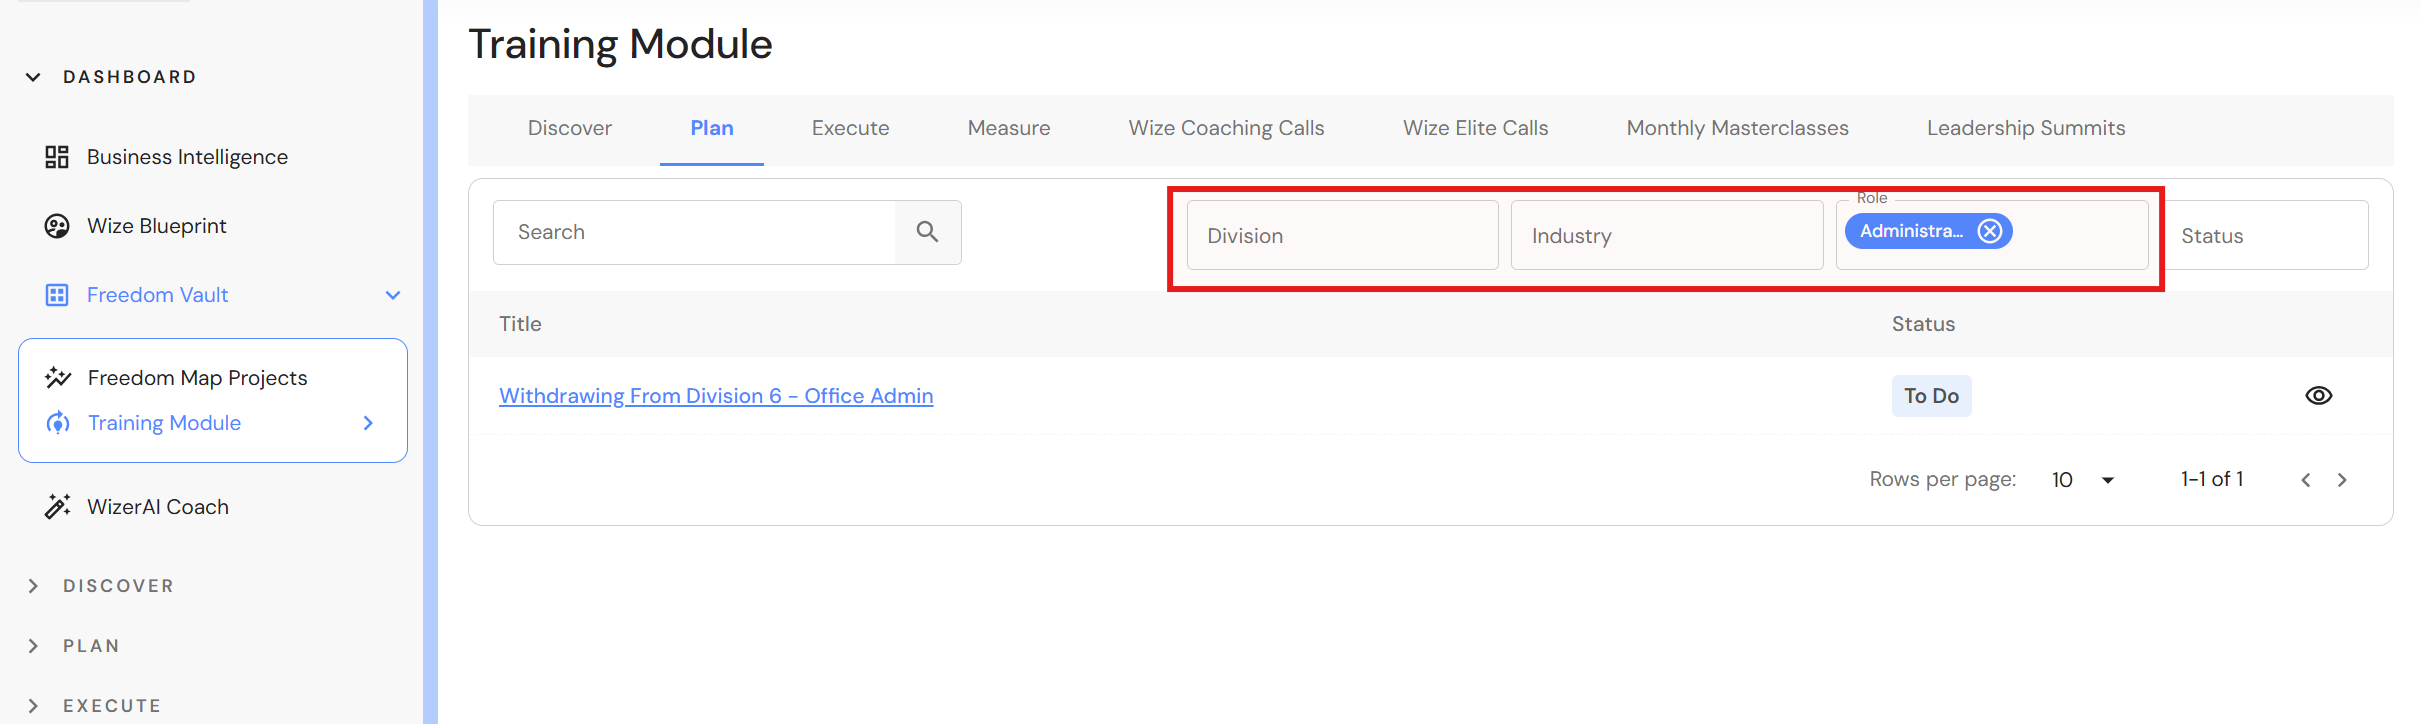Go to next results page arrow
Viewport: 2421px width, 724px height.
point(2342,480)
